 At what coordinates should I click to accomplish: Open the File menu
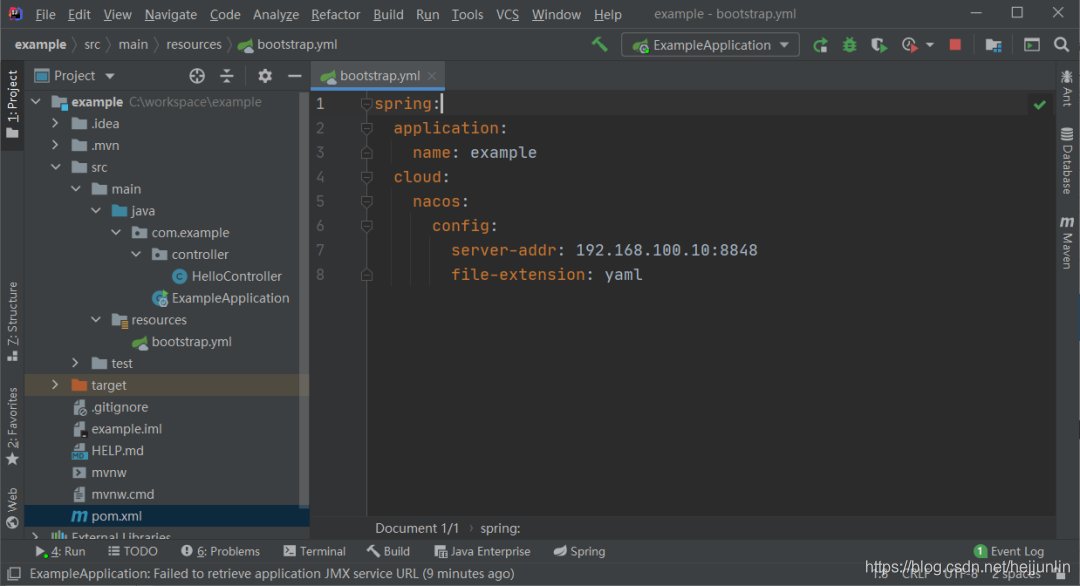coord(45,14)
